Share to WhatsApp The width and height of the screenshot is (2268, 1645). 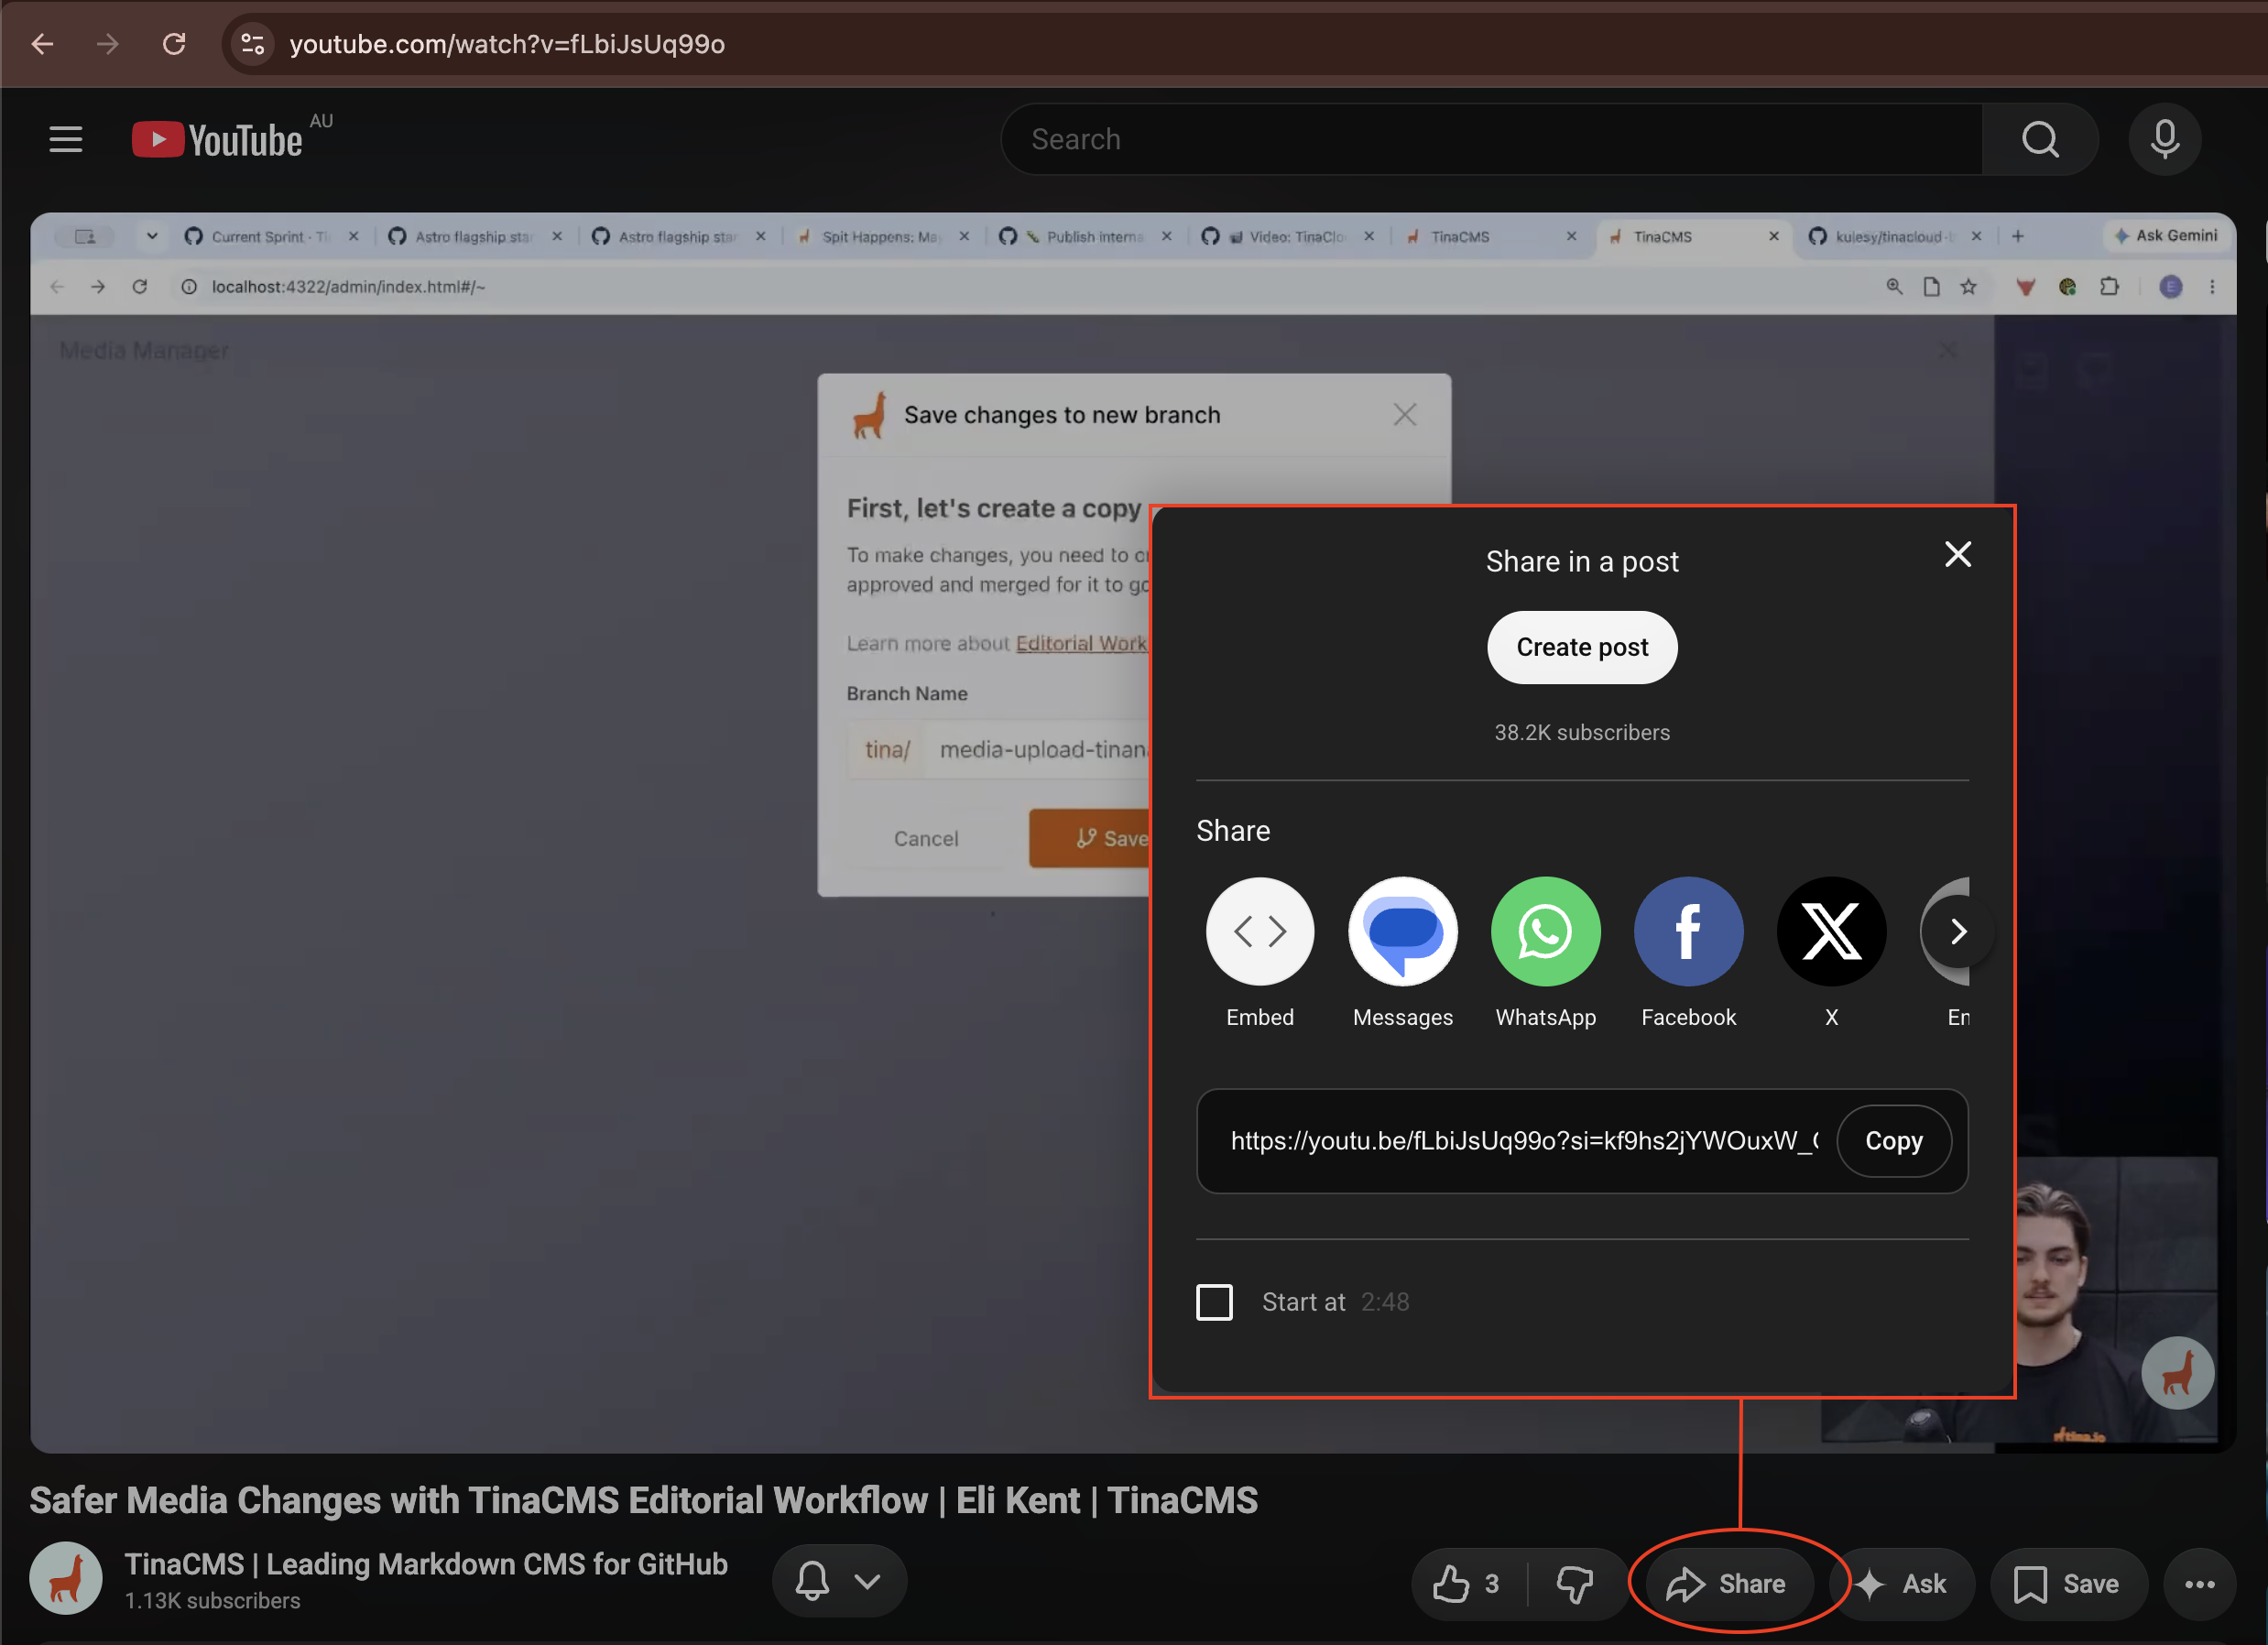coord(1546,952)
